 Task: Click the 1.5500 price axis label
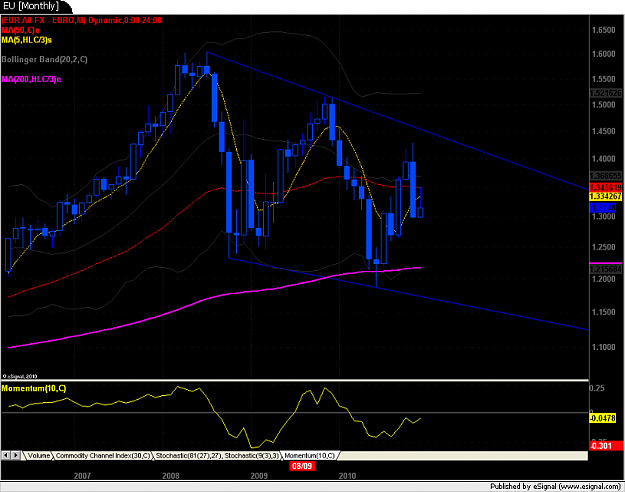pyautogui.click(x=603, y=79)
